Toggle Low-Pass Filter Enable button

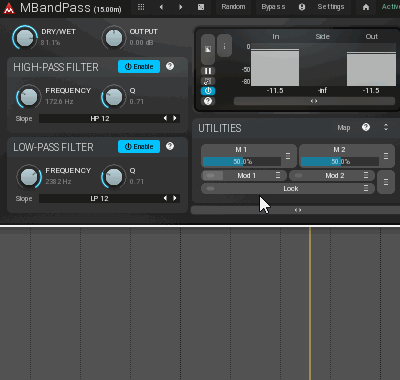(139, 147)
